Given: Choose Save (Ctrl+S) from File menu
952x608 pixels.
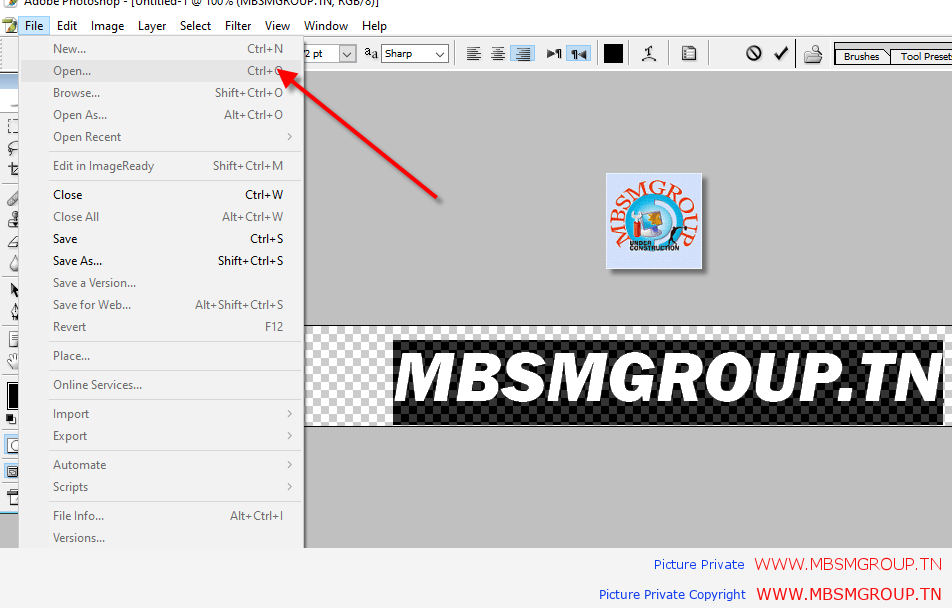Looking at the screenshot, I should (161, 239).
